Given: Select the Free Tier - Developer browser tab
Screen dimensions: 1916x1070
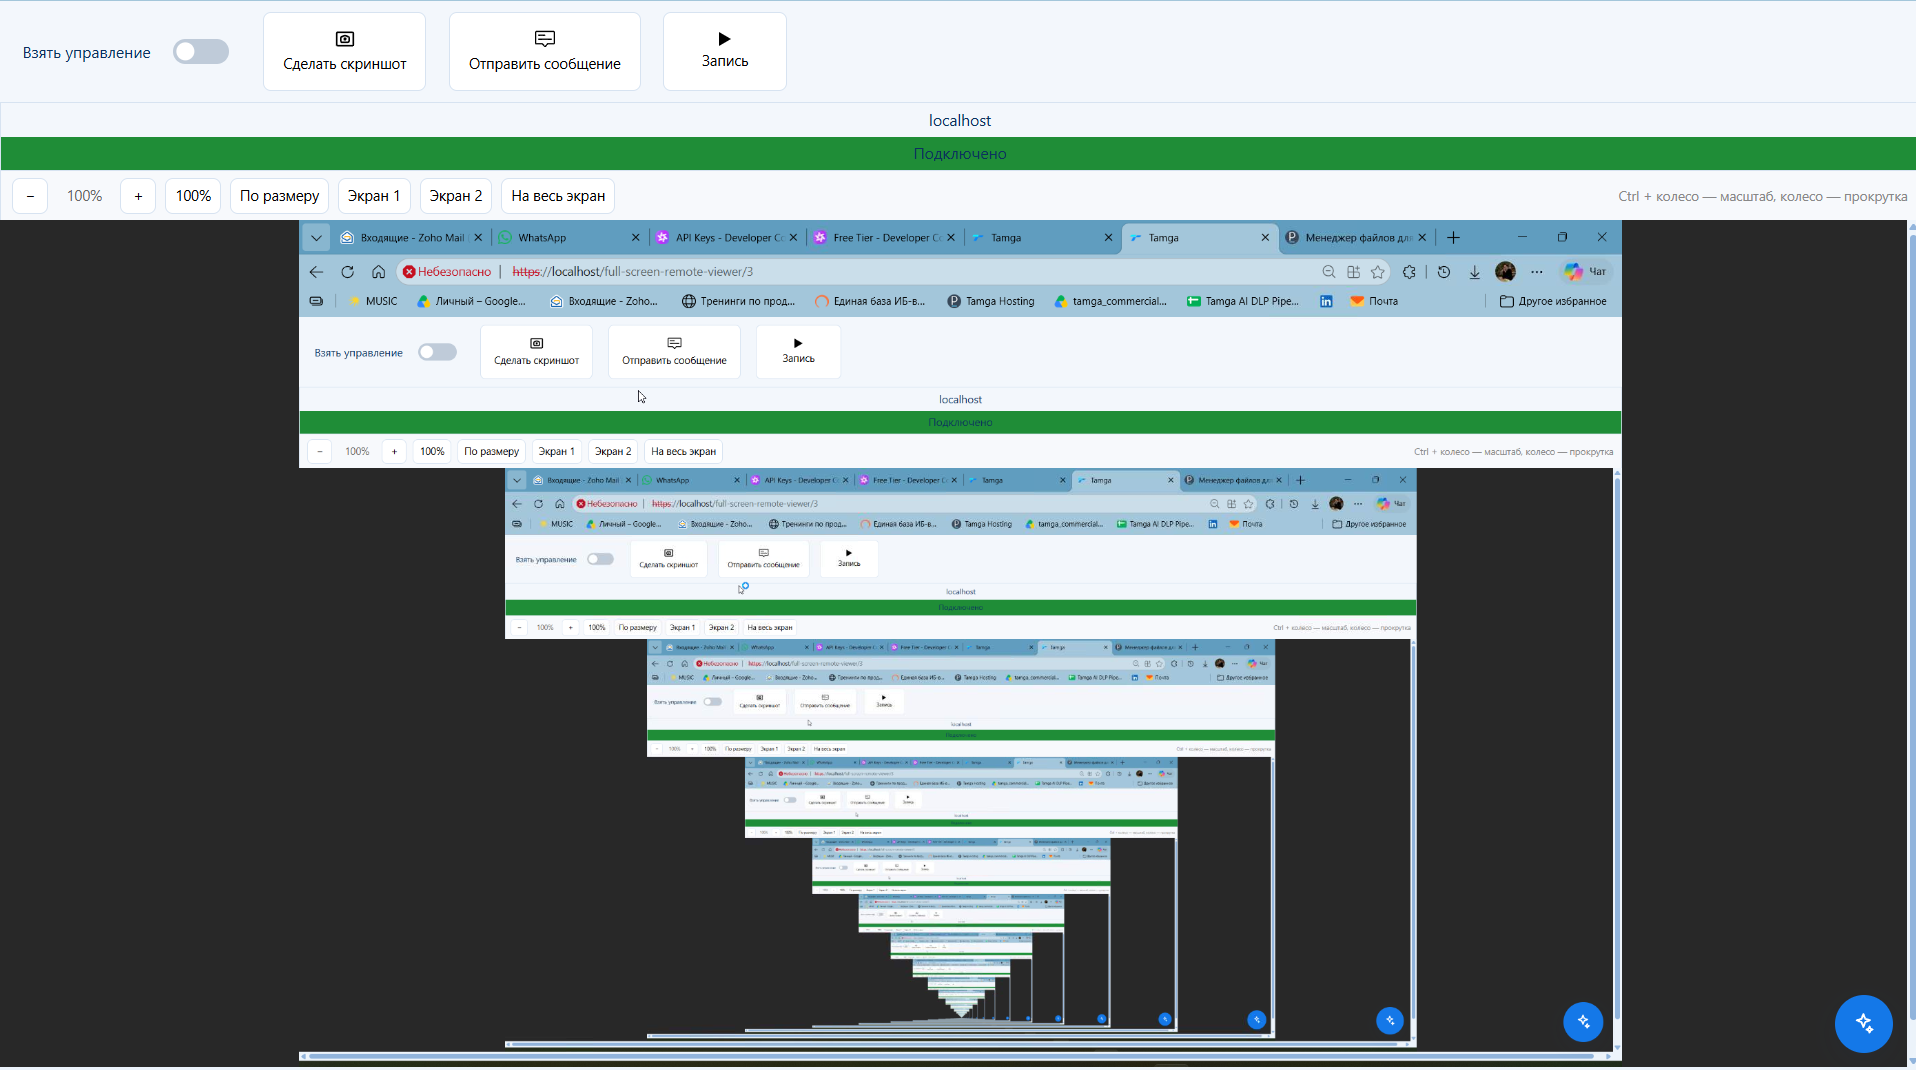Looking at the screenshot, I should click(x=884, y=238).
